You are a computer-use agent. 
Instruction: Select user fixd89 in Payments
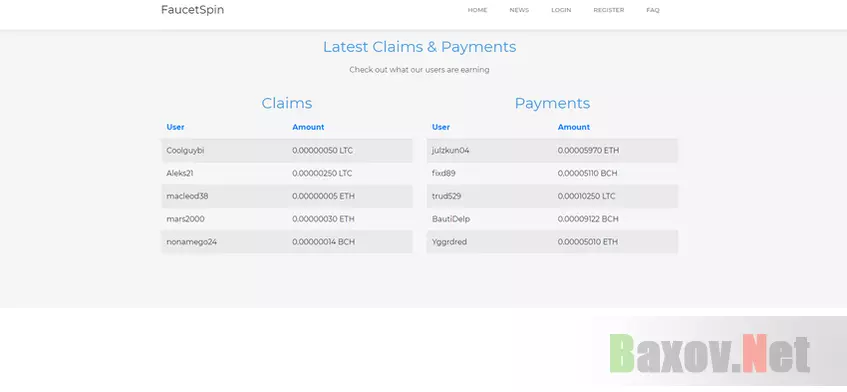(x=443, y=173)
